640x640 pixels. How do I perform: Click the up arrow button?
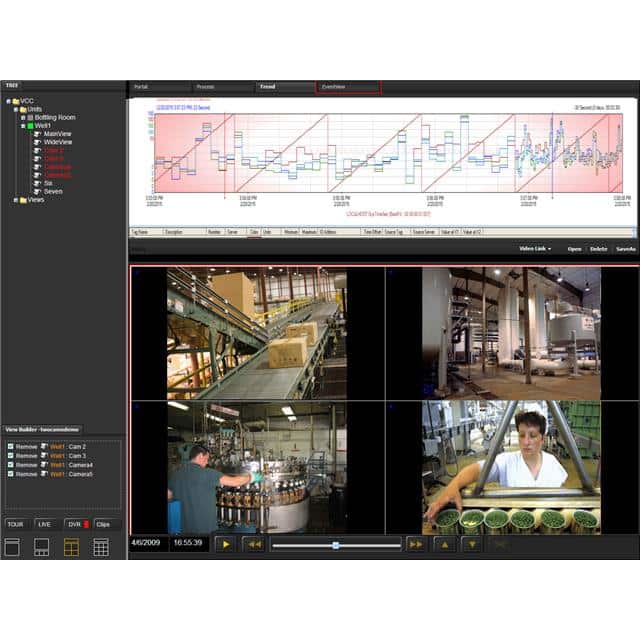[444, 544]
